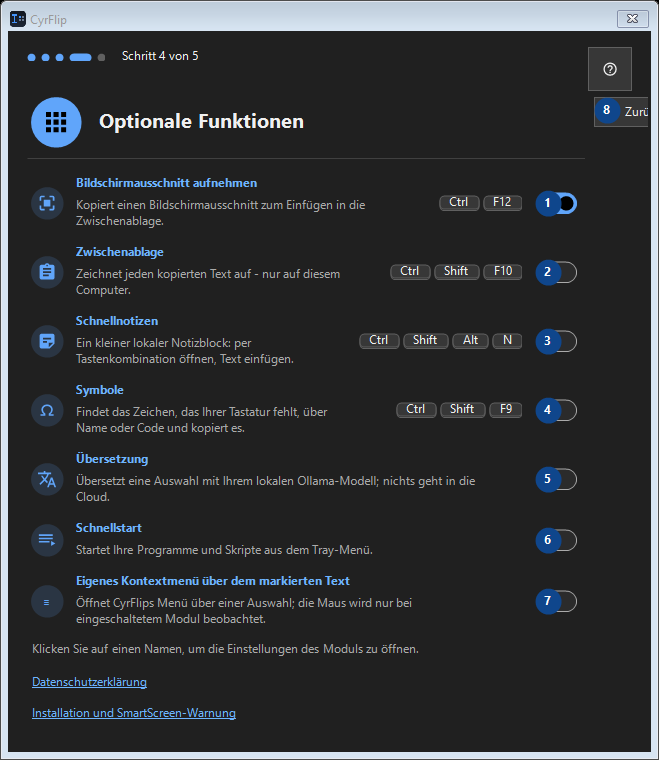Screen dimensions: 659x760
Task: Click the clipboard icon beside Zwischenablage
Action: (47, 272)
